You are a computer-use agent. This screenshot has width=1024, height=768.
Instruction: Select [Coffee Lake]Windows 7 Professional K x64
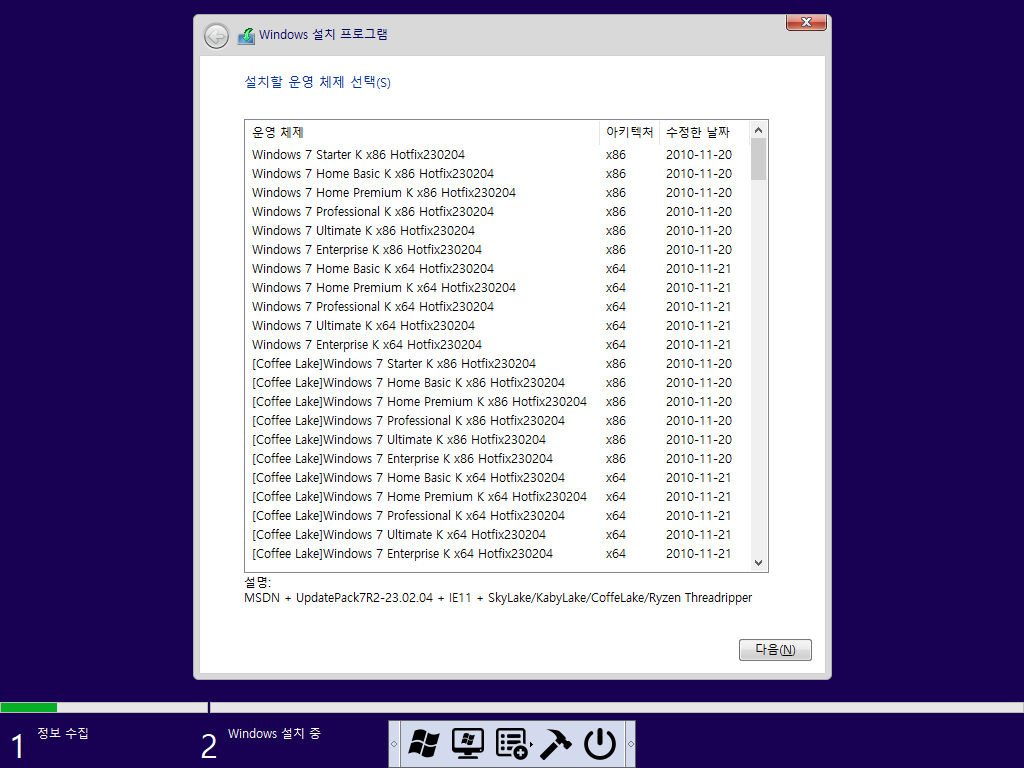(498, 515)
